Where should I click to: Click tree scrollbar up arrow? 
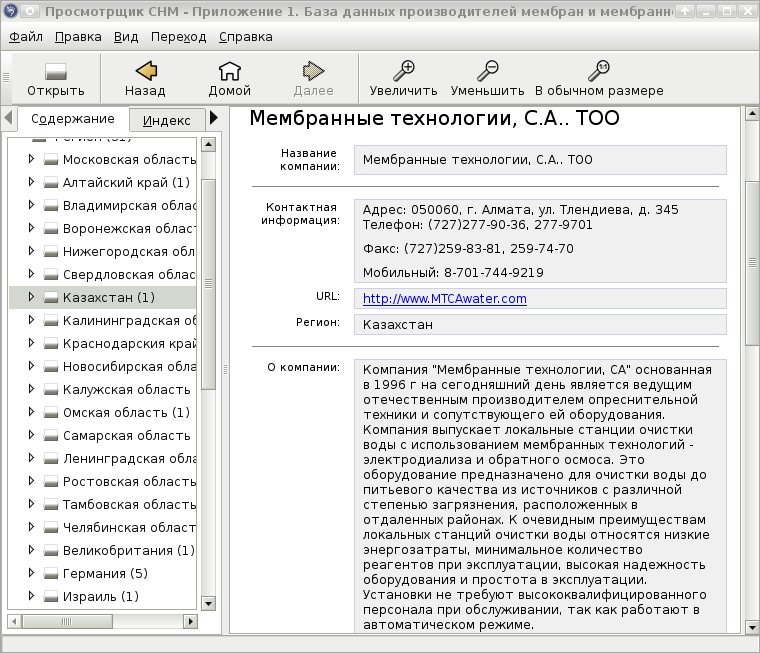click(208, 144)
